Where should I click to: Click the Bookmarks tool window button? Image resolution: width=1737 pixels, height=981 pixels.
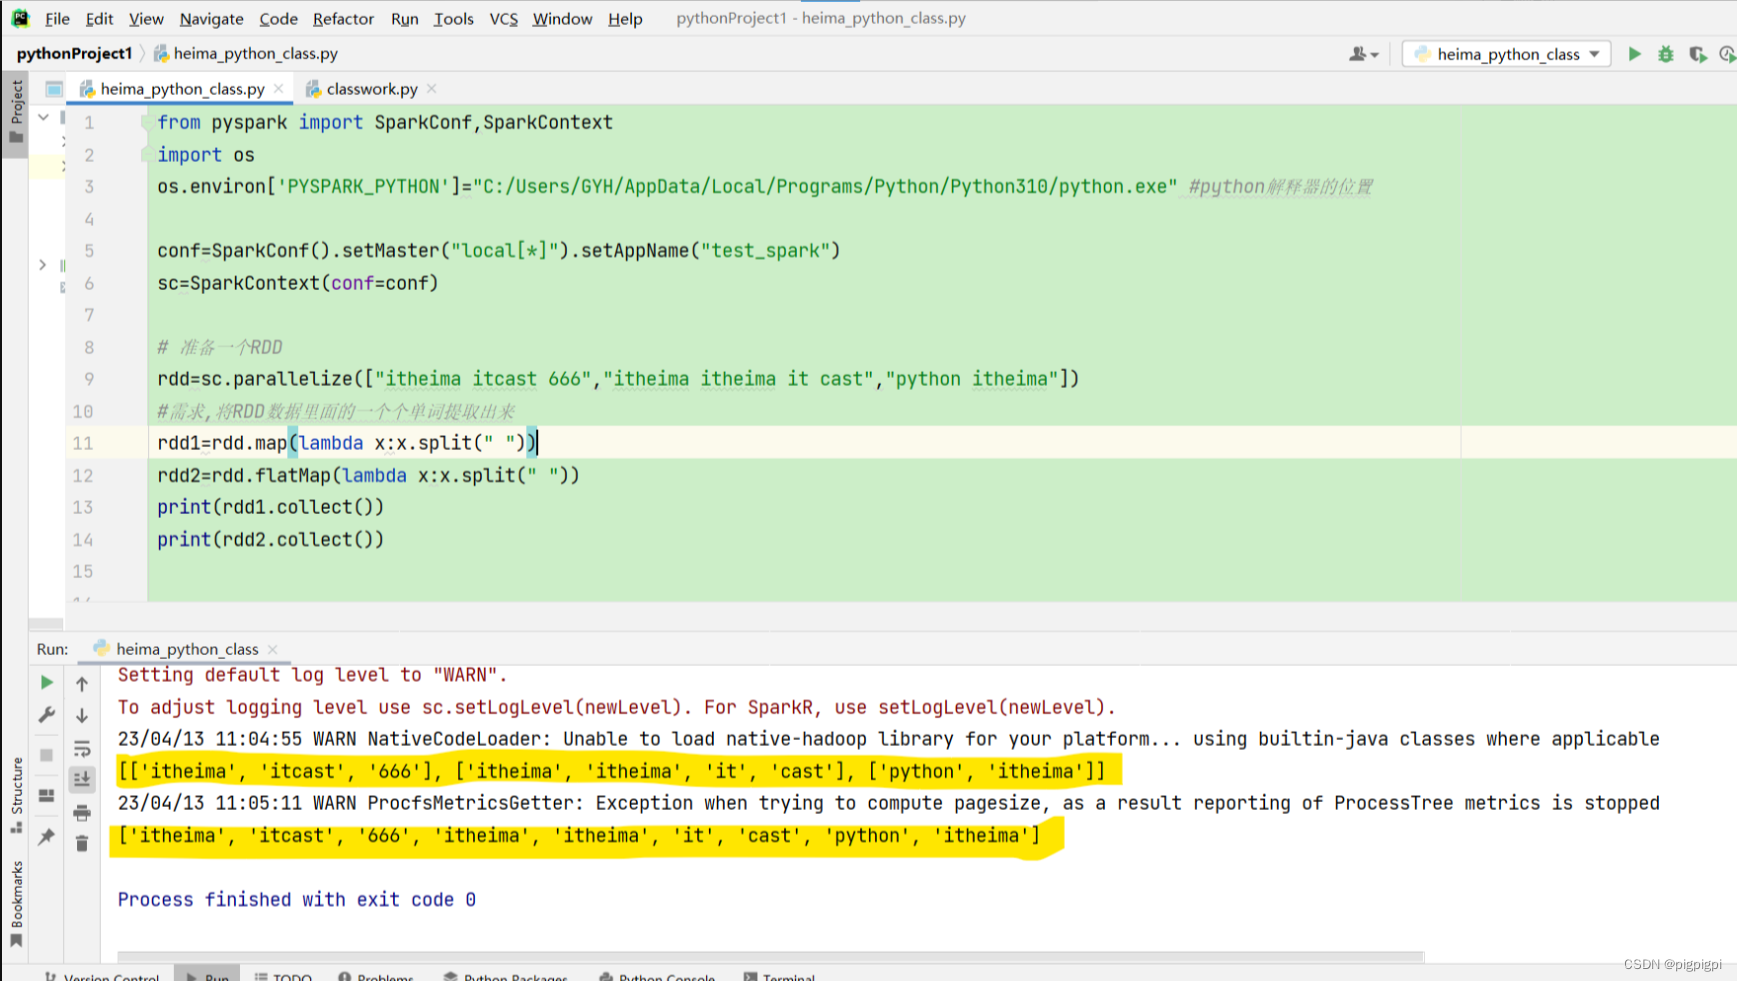[16, 904]
